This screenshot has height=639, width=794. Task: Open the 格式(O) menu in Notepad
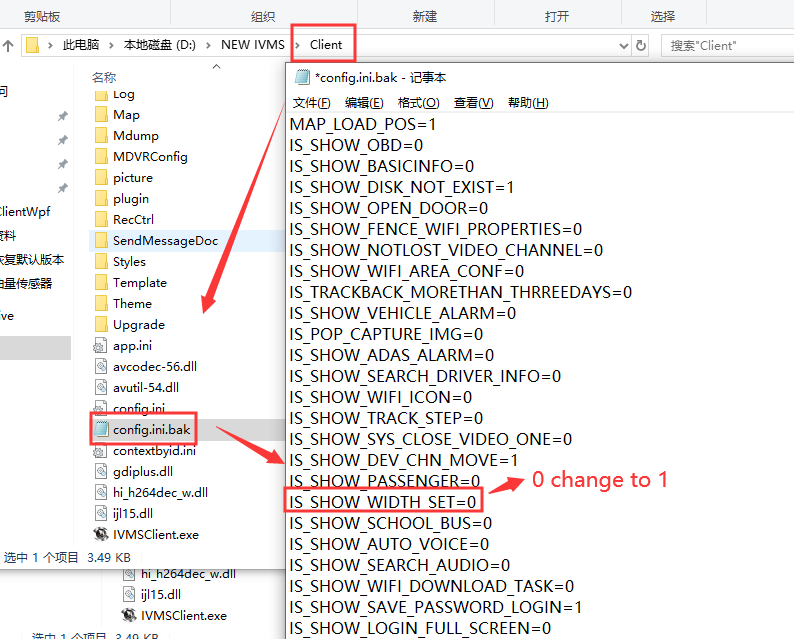418,103
